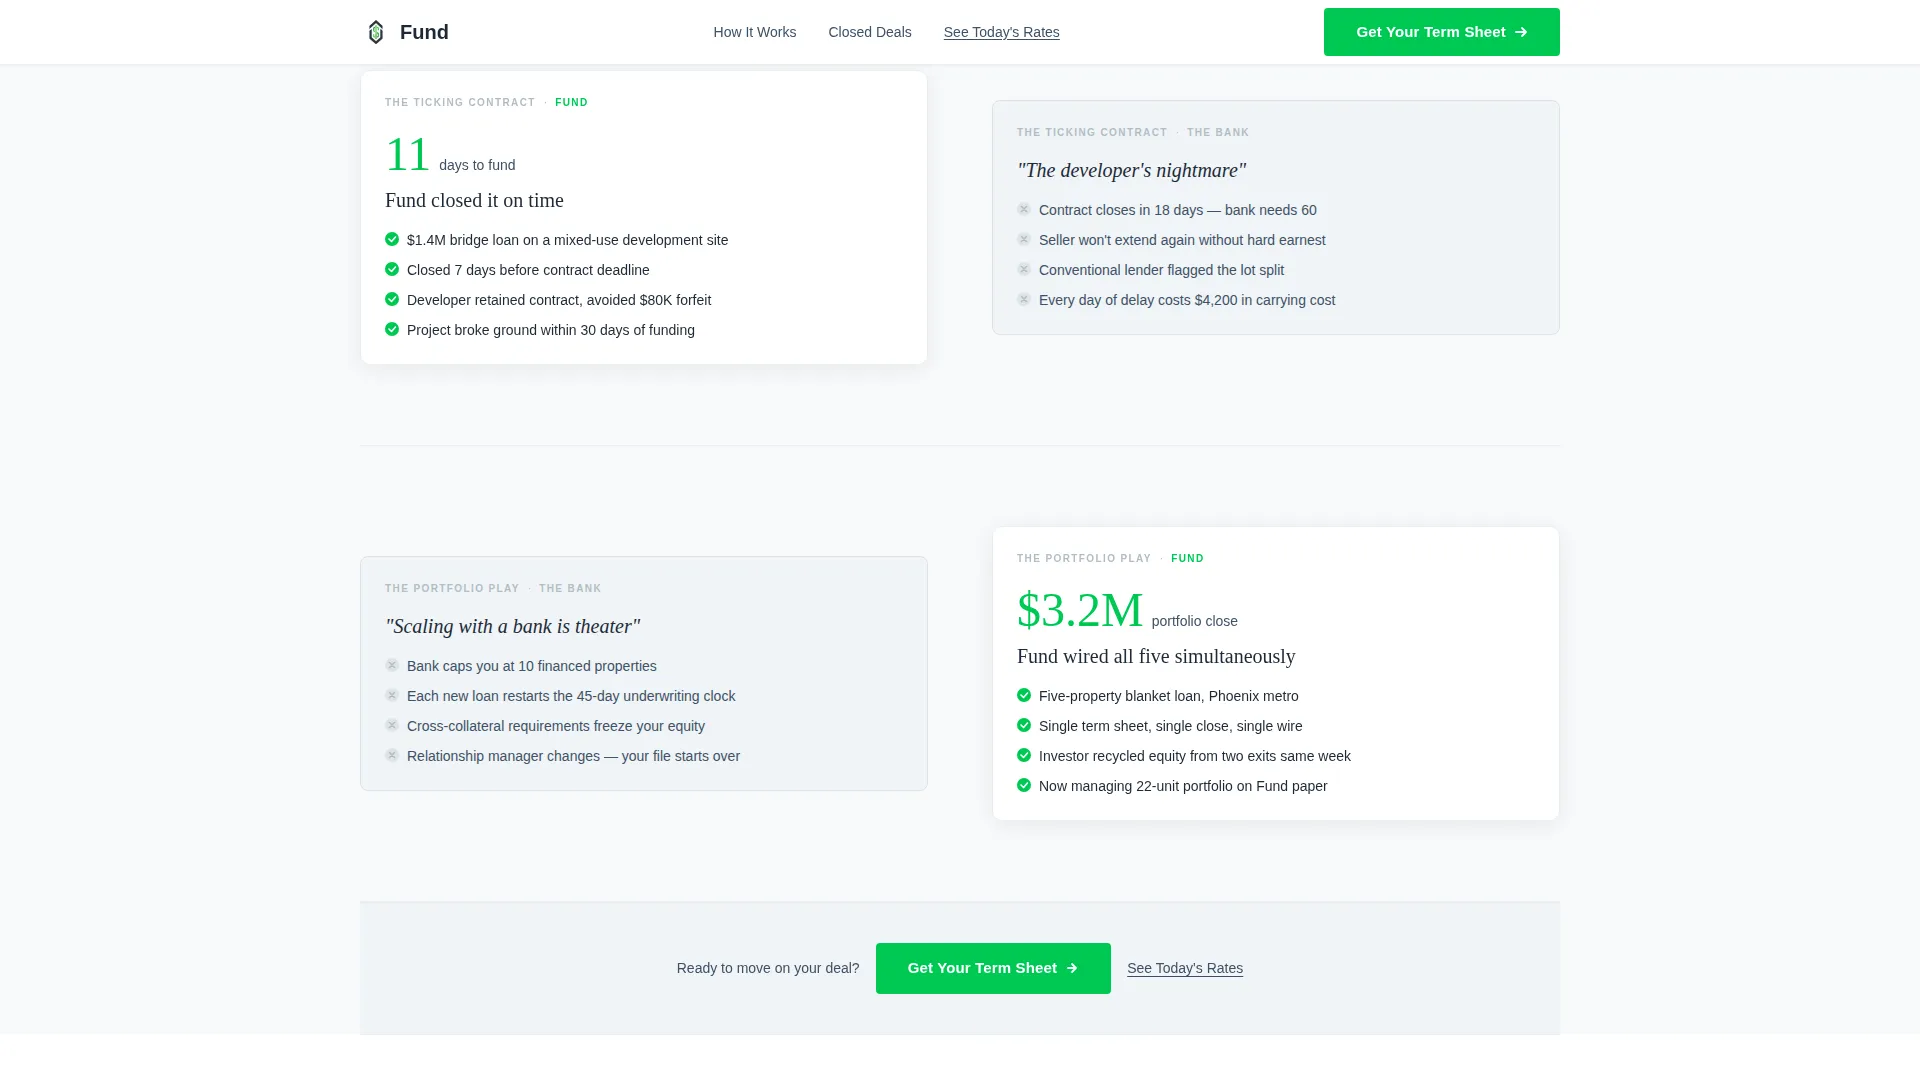The height and width of the screenshot is (1080, 1920).
Task: Click green FUND label in Ticking Contract card
Action: click(x=571, y=102)
